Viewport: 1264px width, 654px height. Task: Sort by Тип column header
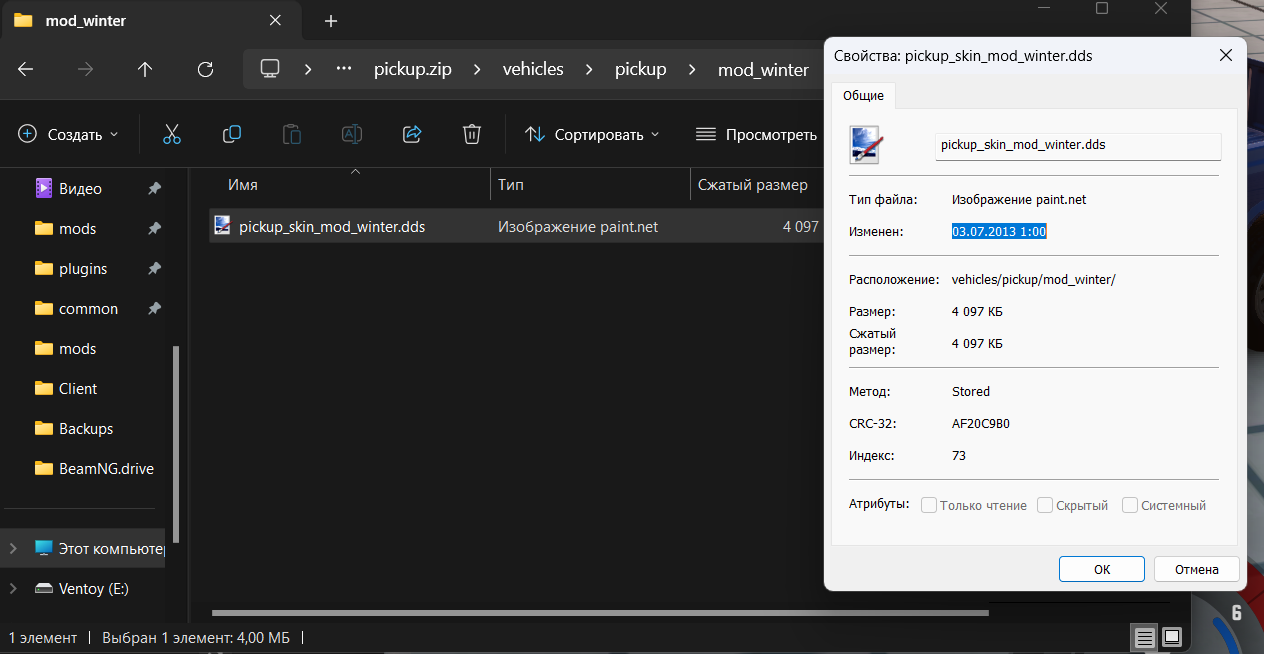(x=590, y=184)
